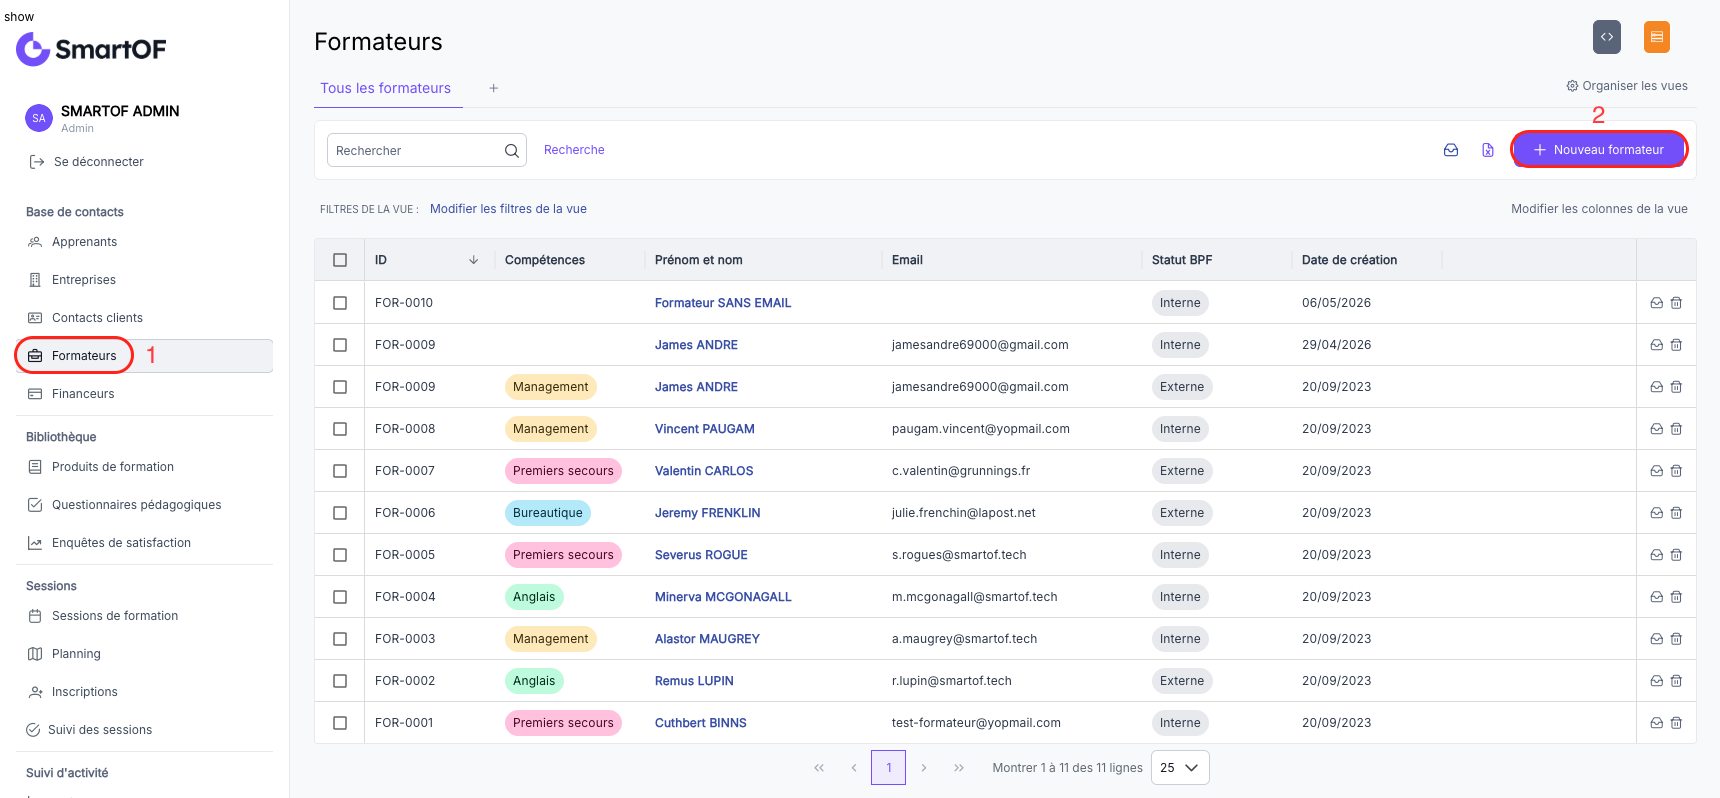Click mail icon for Severus ROGUE row
Image resolution: width=1720 pixels, height=798 pixels.
(1656, 555)
